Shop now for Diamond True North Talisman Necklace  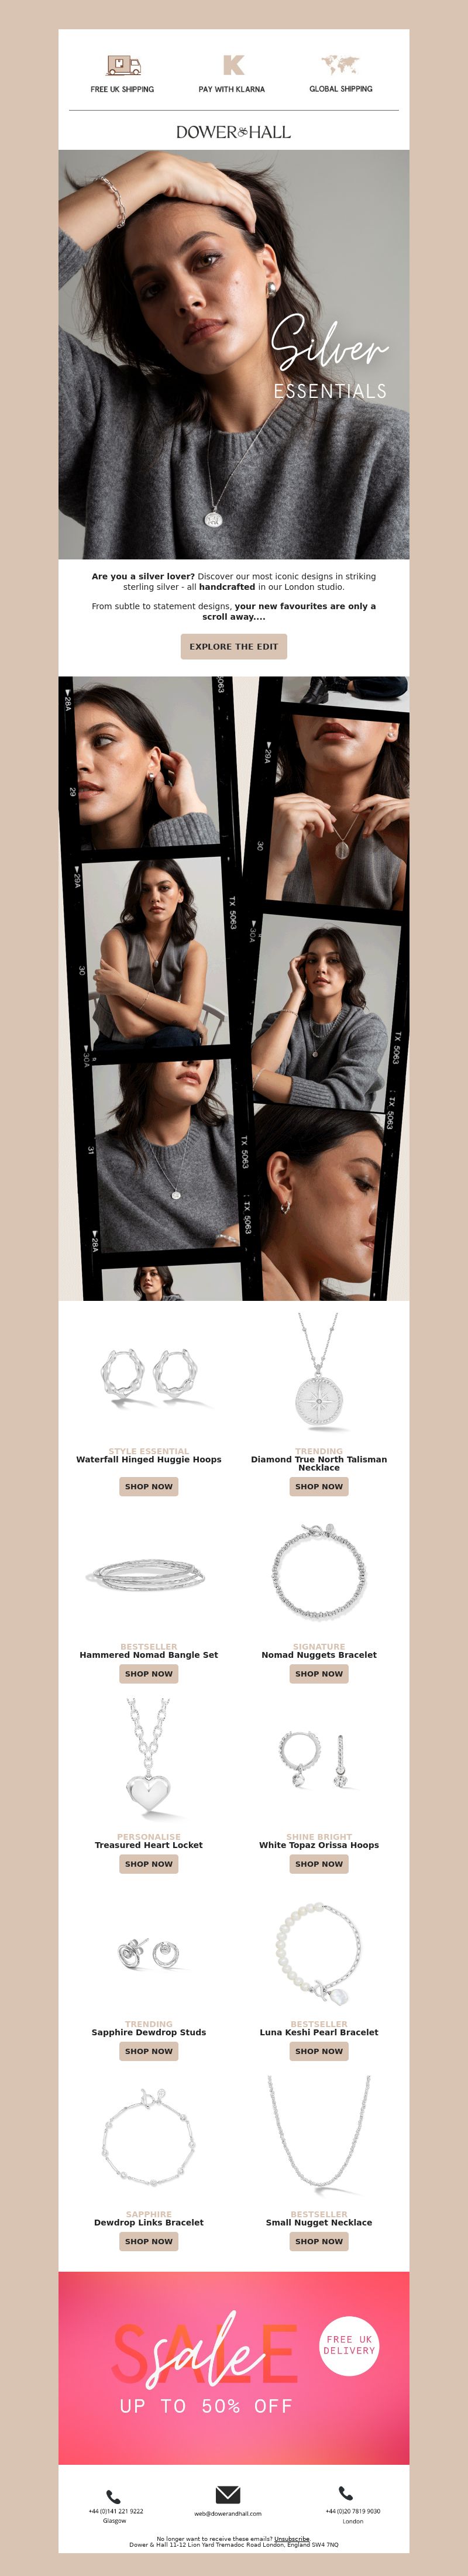319,1486
